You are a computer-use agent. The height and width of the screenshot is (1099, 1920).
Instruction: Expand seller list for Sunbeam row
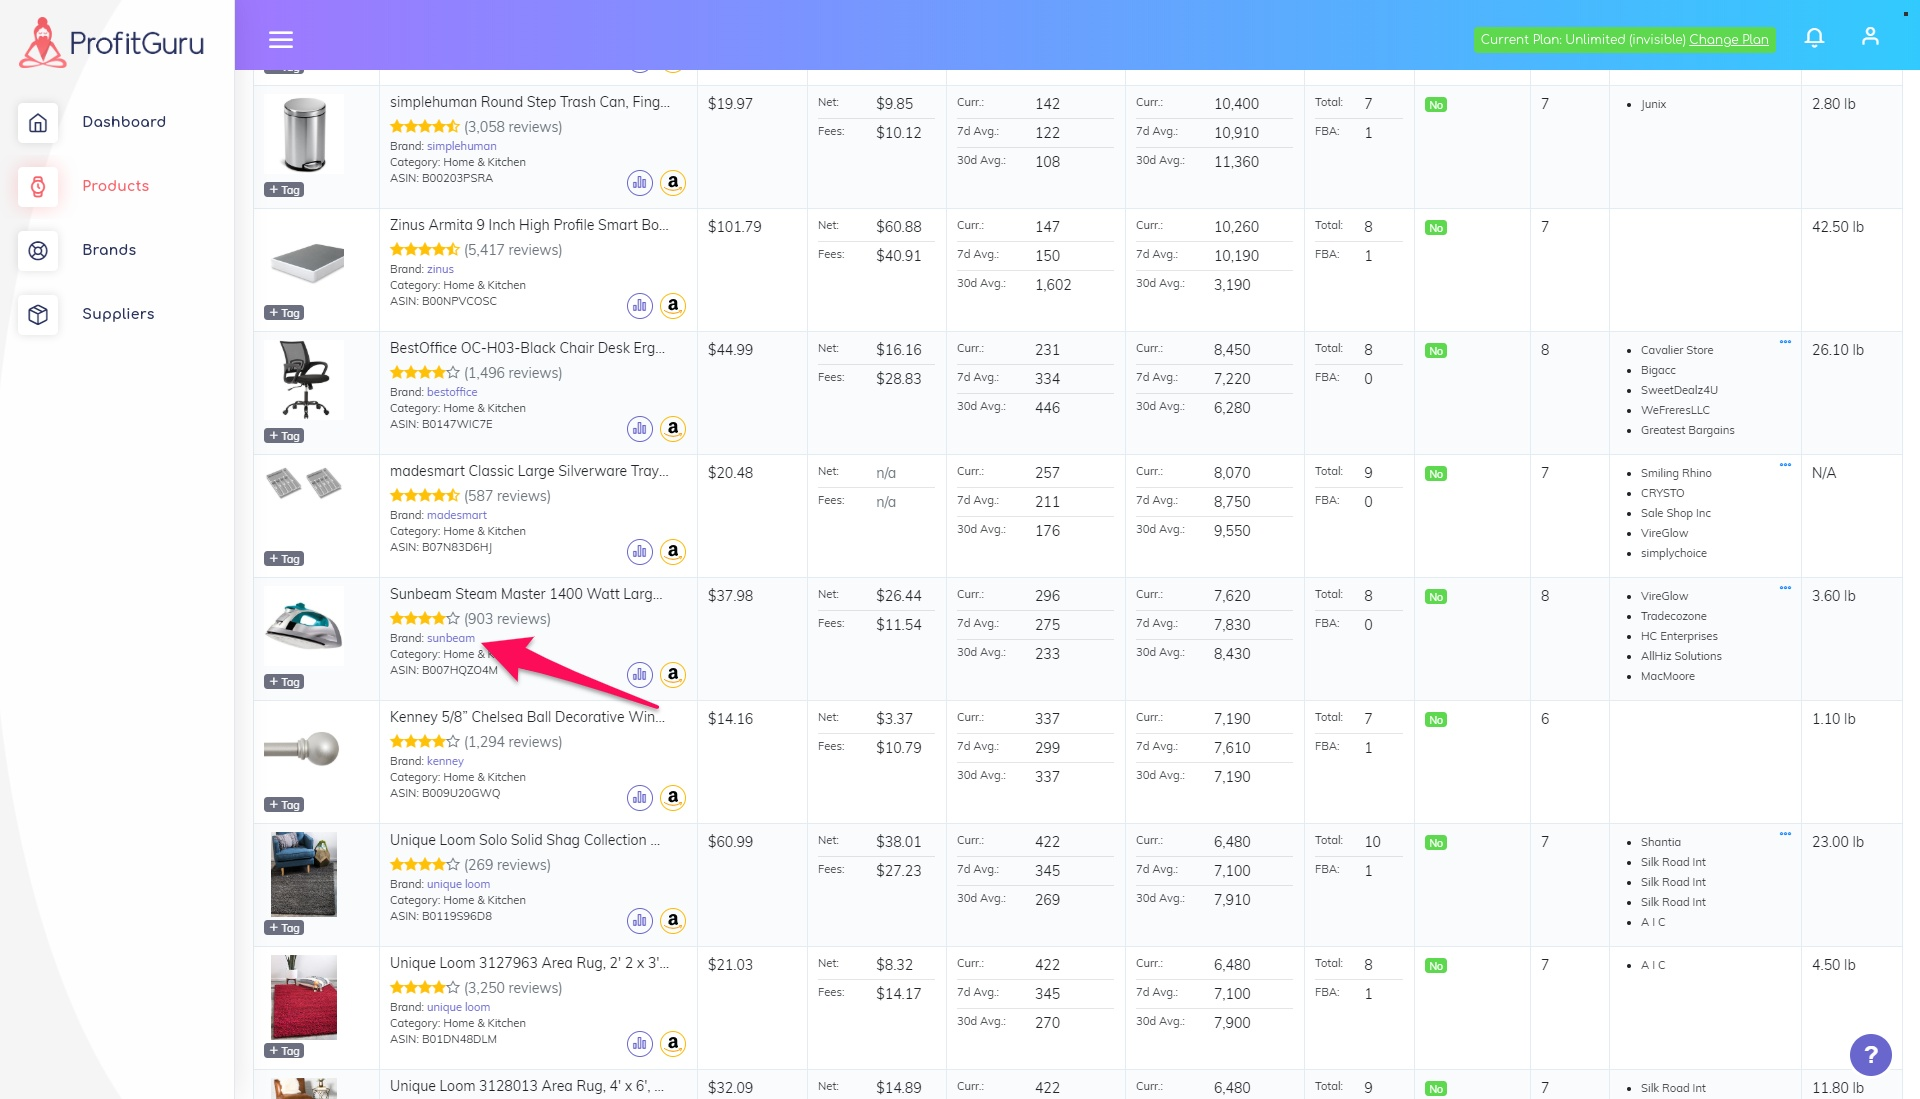point(1785,588)
